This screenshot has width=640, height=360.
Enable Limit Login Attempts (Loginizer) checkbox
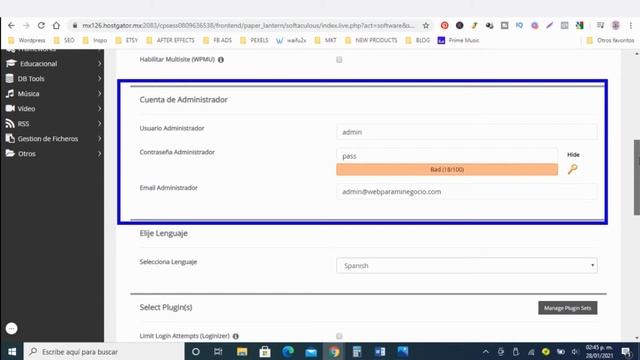click(x=339, y=336)
